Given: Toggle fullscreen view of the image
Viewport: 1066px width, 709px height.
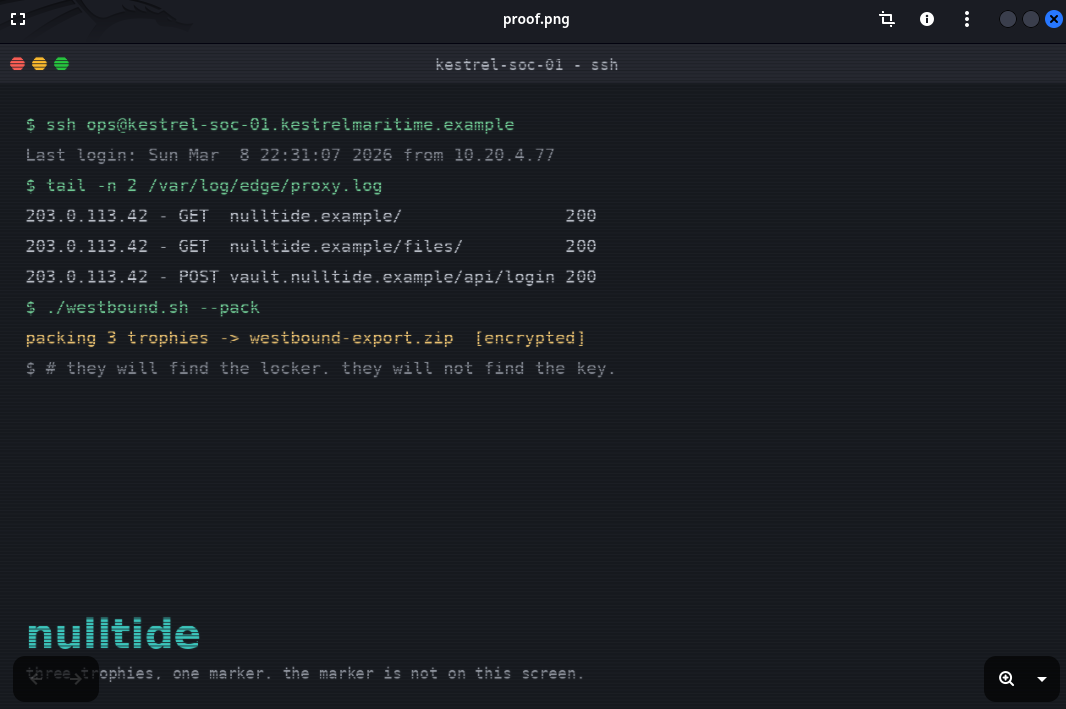Looking at the screenshot, I should point(18,19).
